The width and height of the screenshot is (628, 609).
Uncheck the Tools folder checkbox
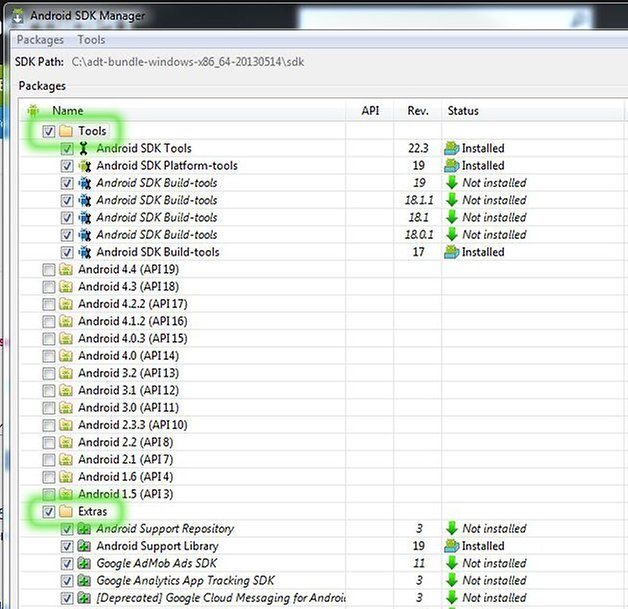[48, 131]
